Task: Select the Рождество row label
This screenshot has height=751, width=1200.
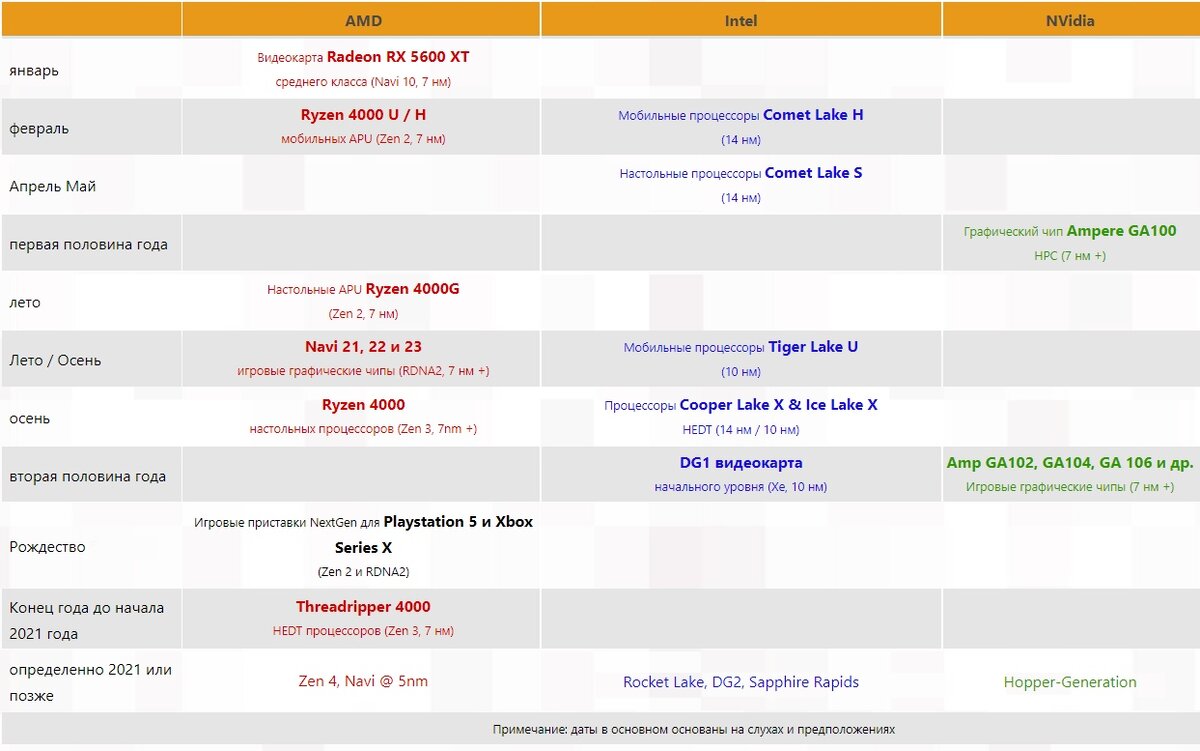Action: pos(47,547)
